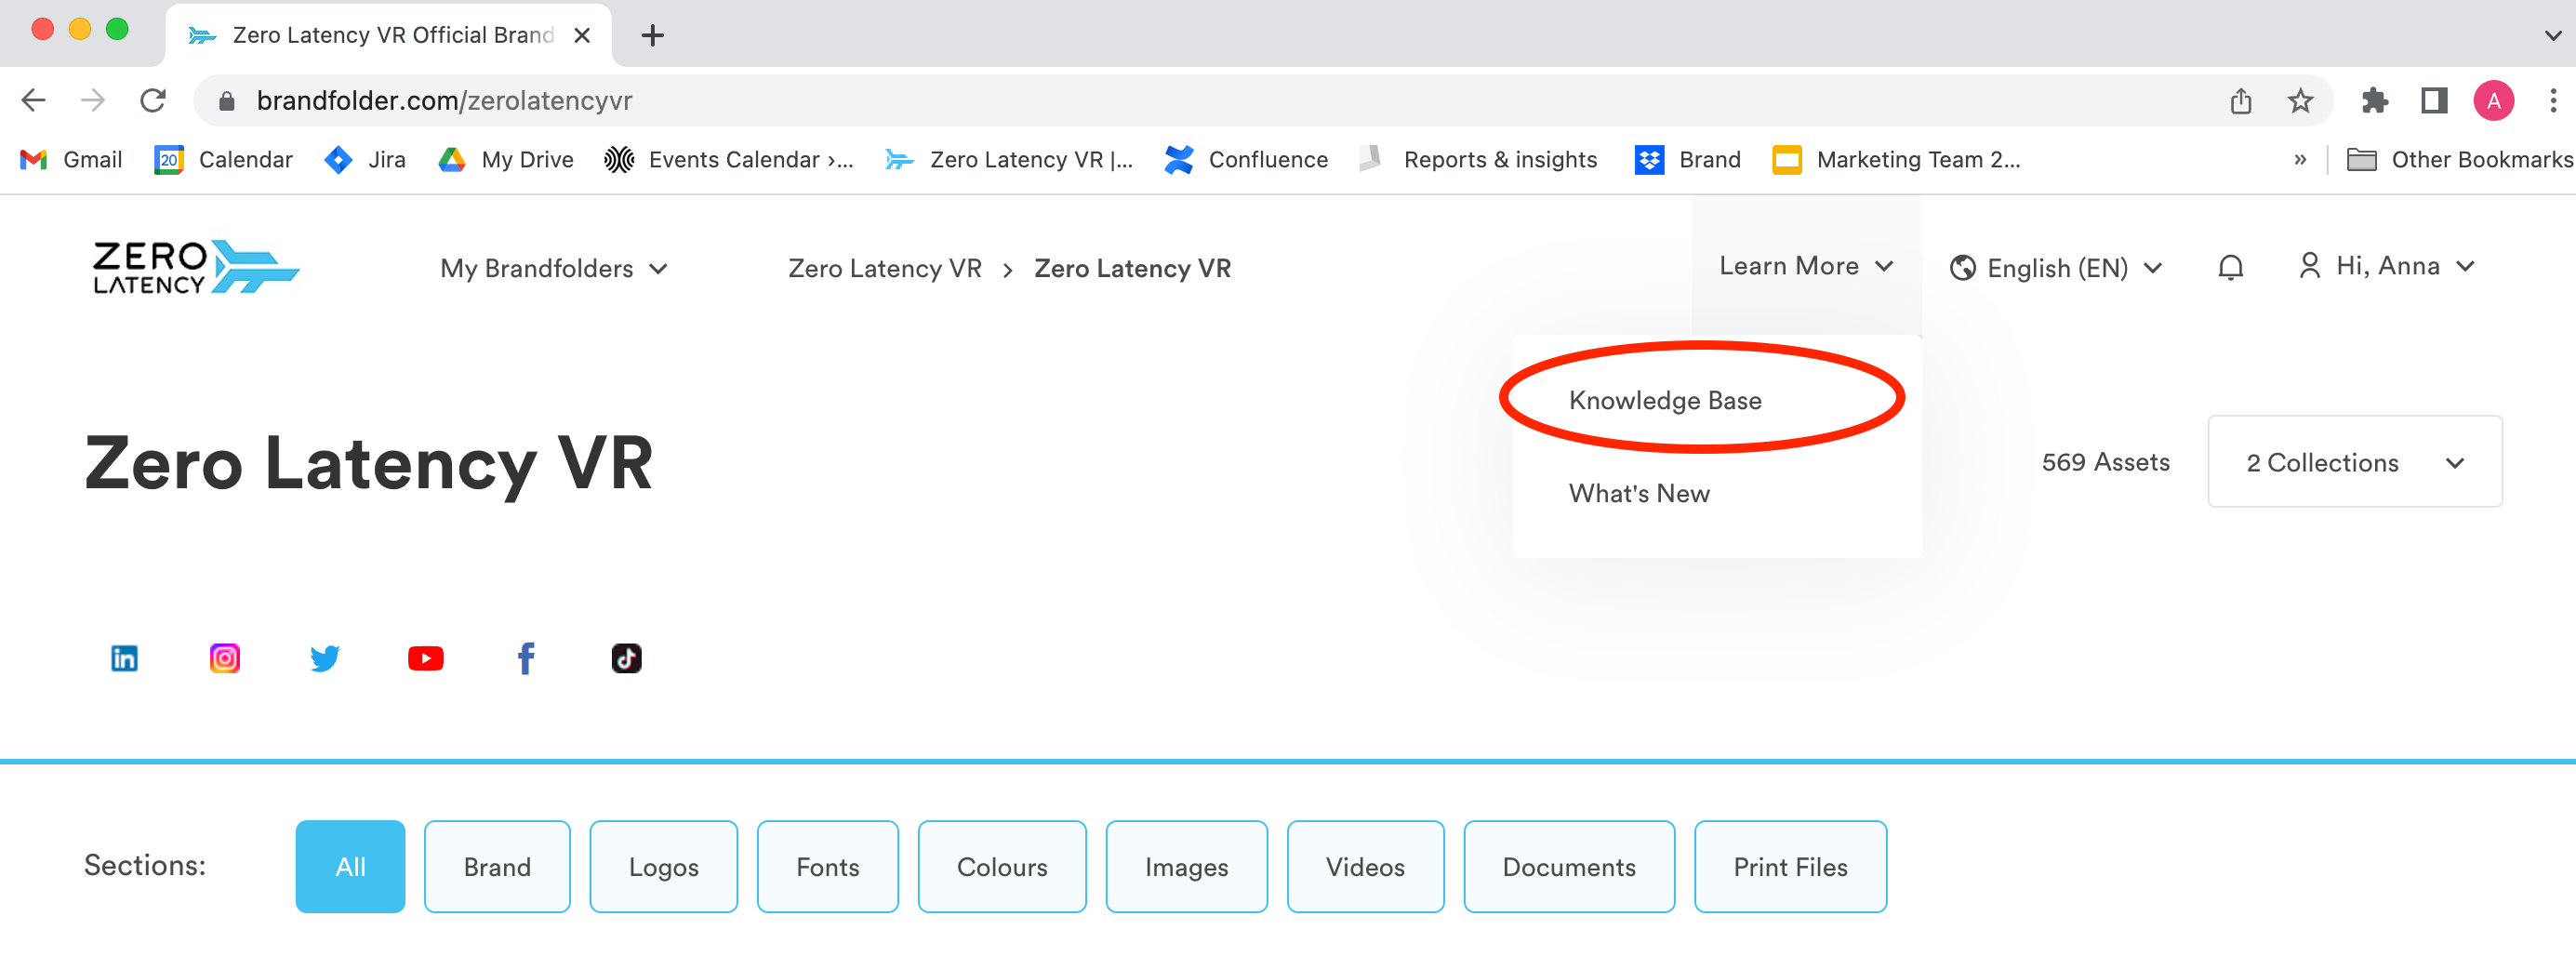This screenshot has height=969, width=2576.
Task: Filter by the Images section
Action: point(1187,867)
